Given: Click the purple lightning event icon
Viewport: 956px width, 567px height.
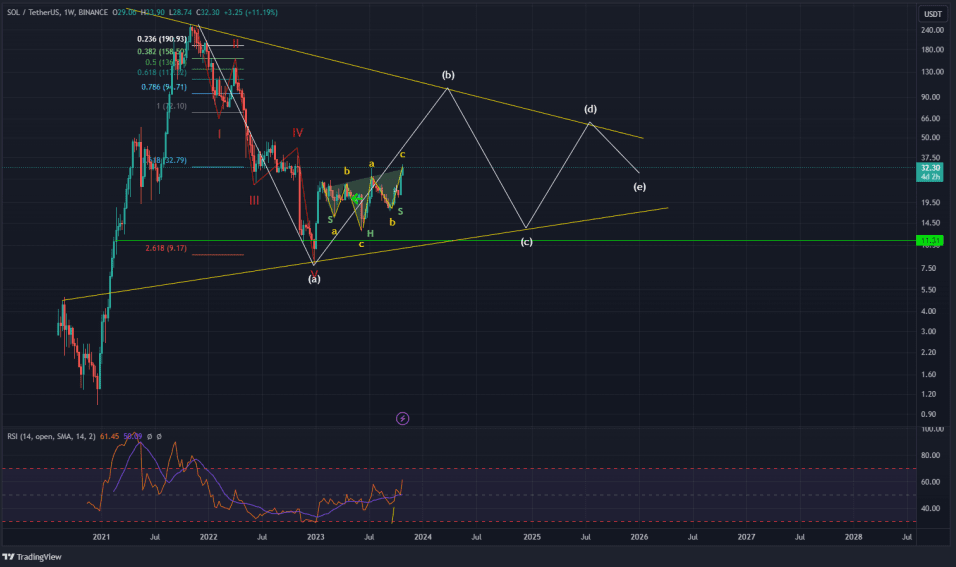Looking at the screenshot, I should coord(402,418).
